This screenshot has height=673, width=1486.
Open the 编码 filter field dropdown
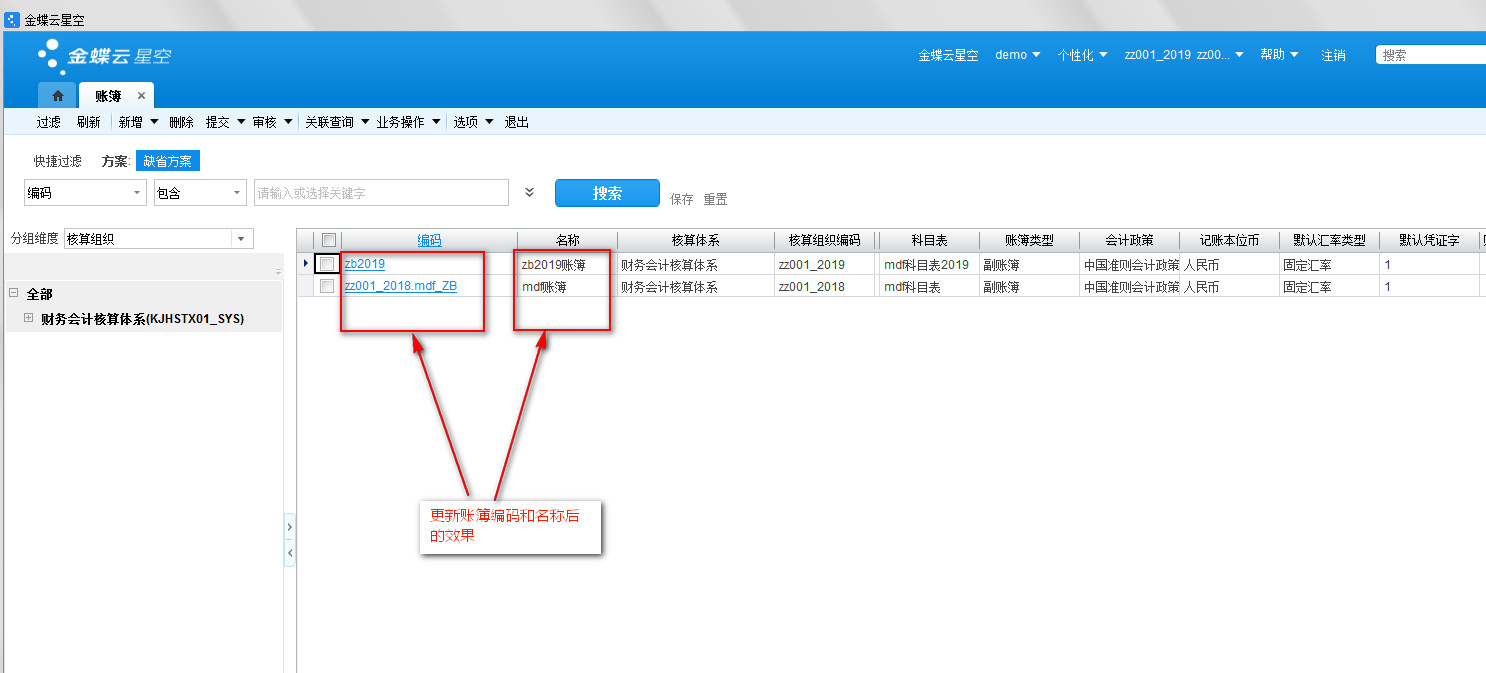pyautogui.click(x=137, y=193)
